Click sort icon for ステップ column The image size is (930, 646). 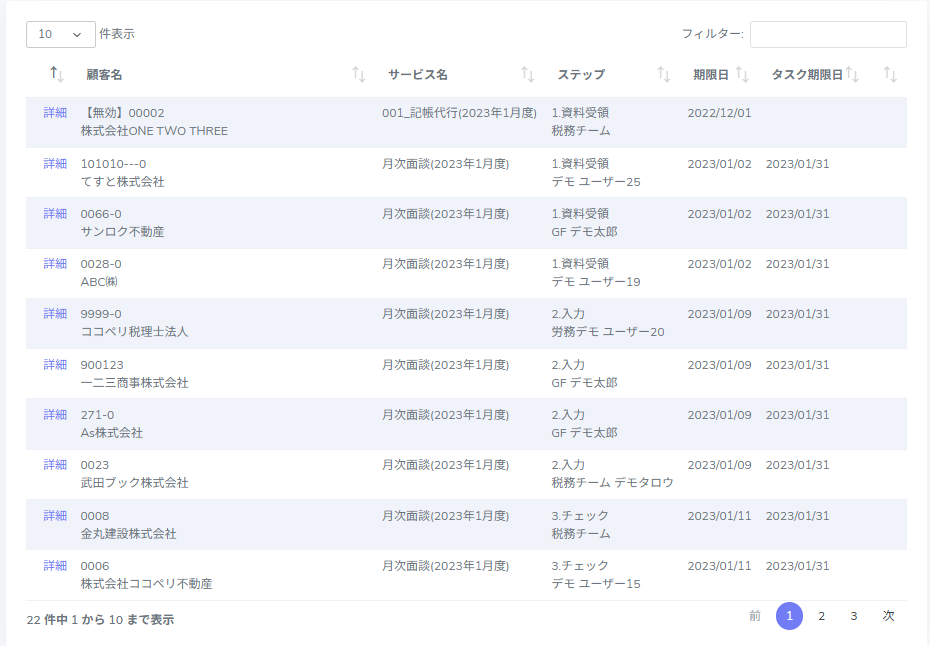pos(664,74)
